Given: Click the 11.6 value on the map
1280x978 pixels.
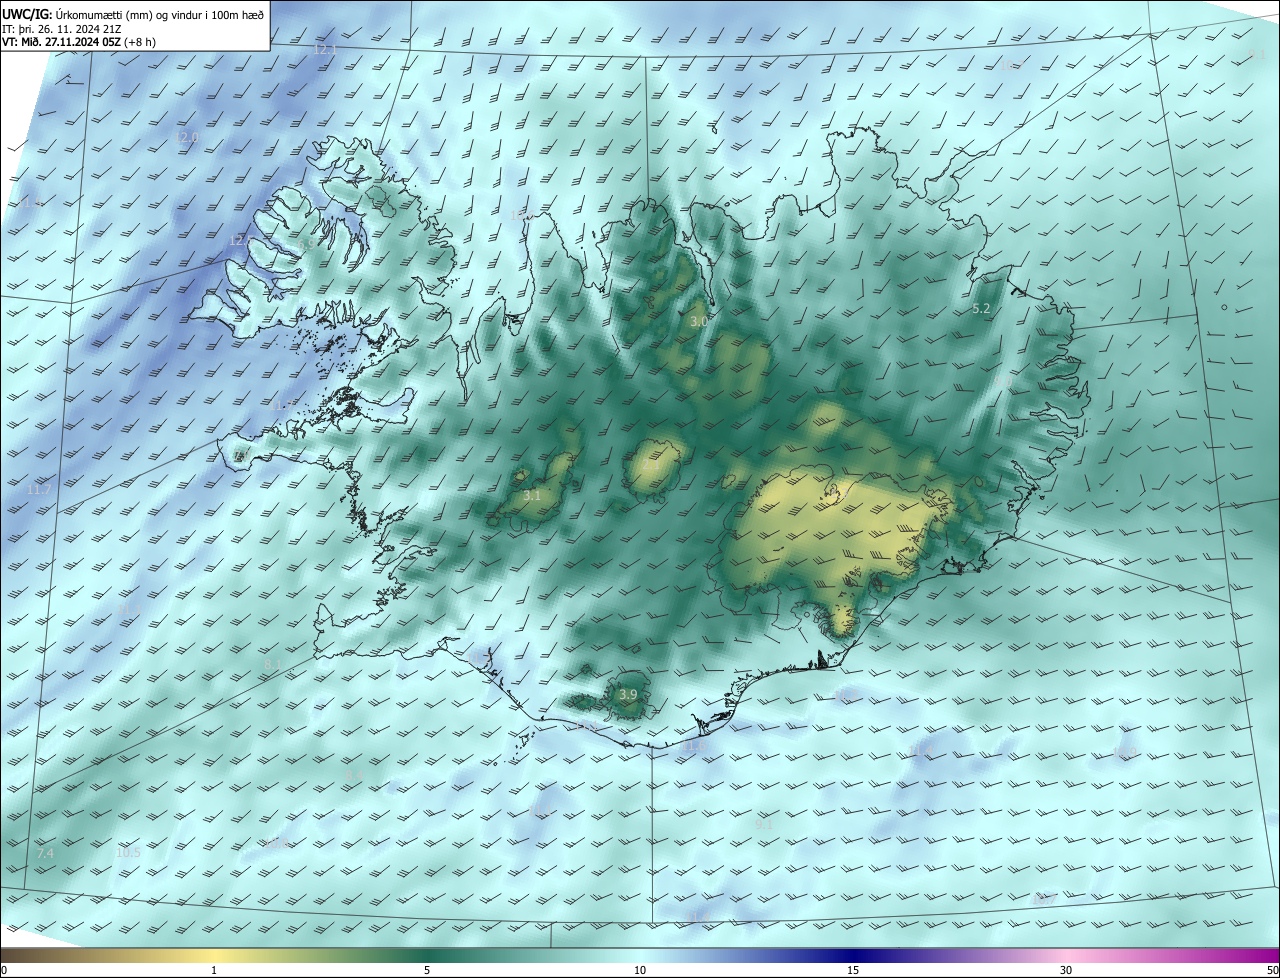Looking at the screenshot, I should [x=695, y=746].
